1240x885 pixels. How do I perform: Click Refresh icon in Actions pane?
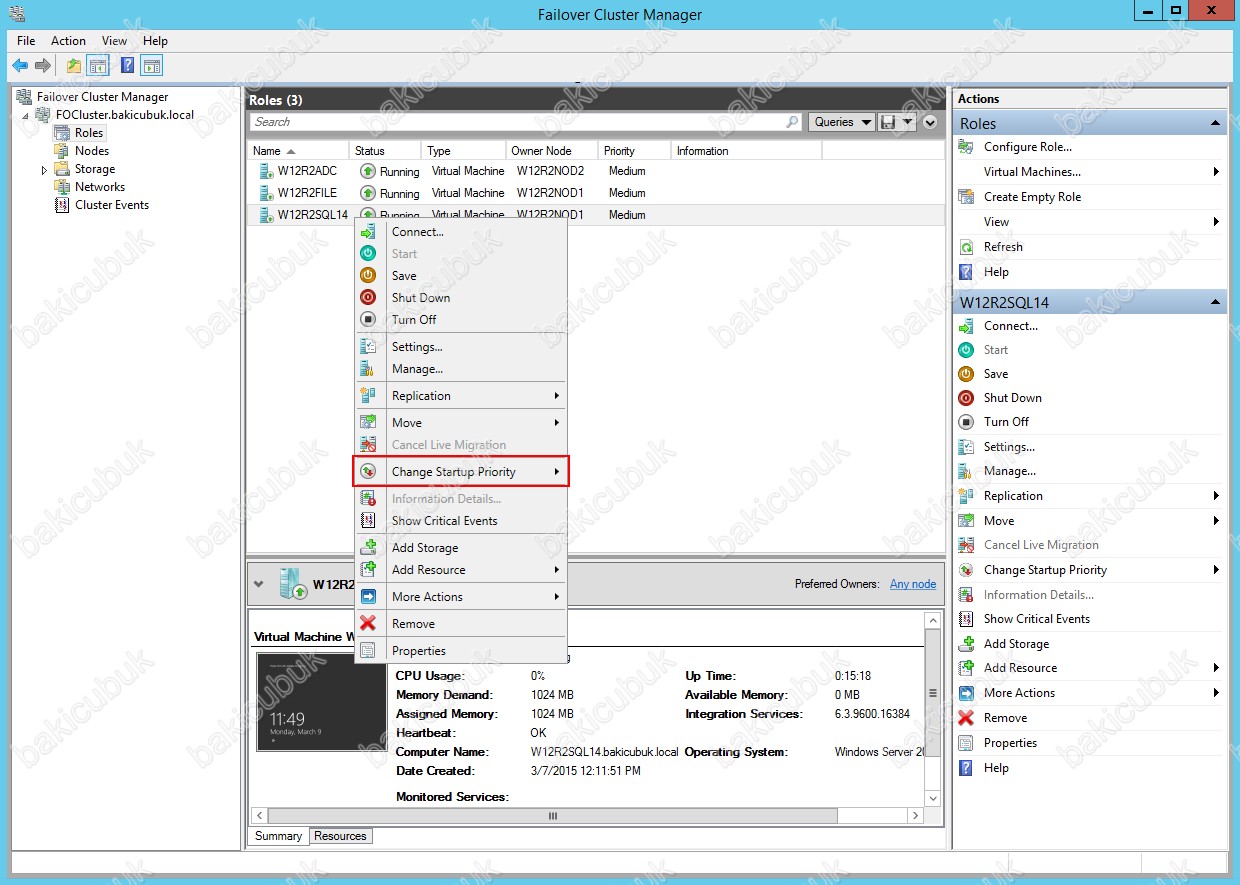pos(966,247)
